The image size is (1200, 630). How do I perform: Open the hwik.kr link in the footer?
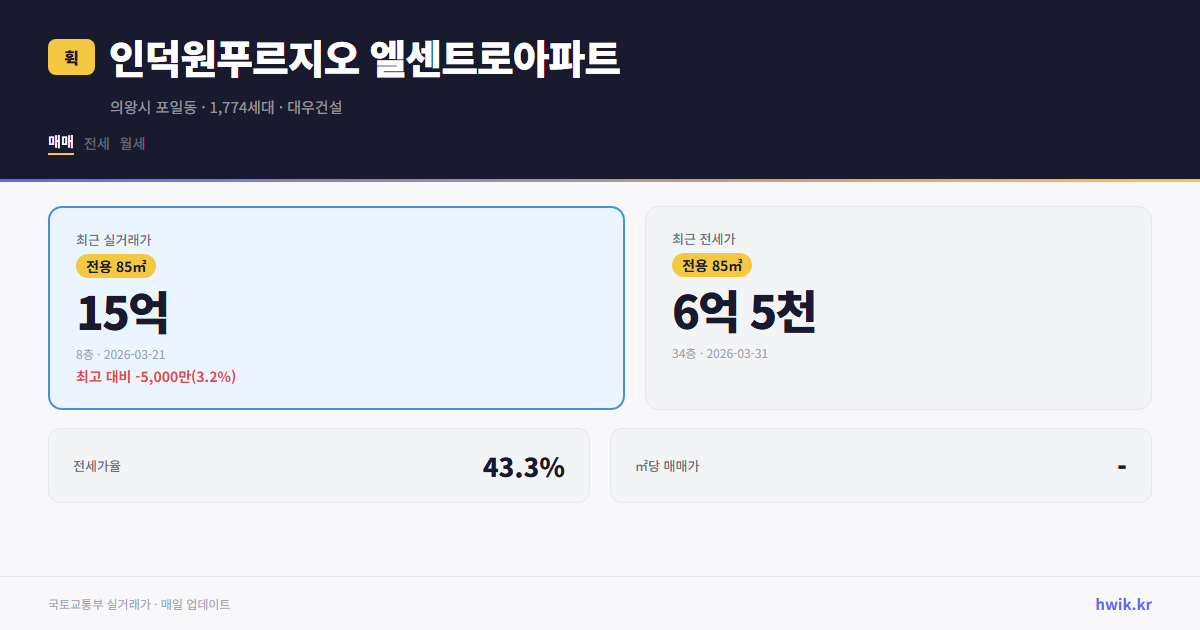point(1123,603)
